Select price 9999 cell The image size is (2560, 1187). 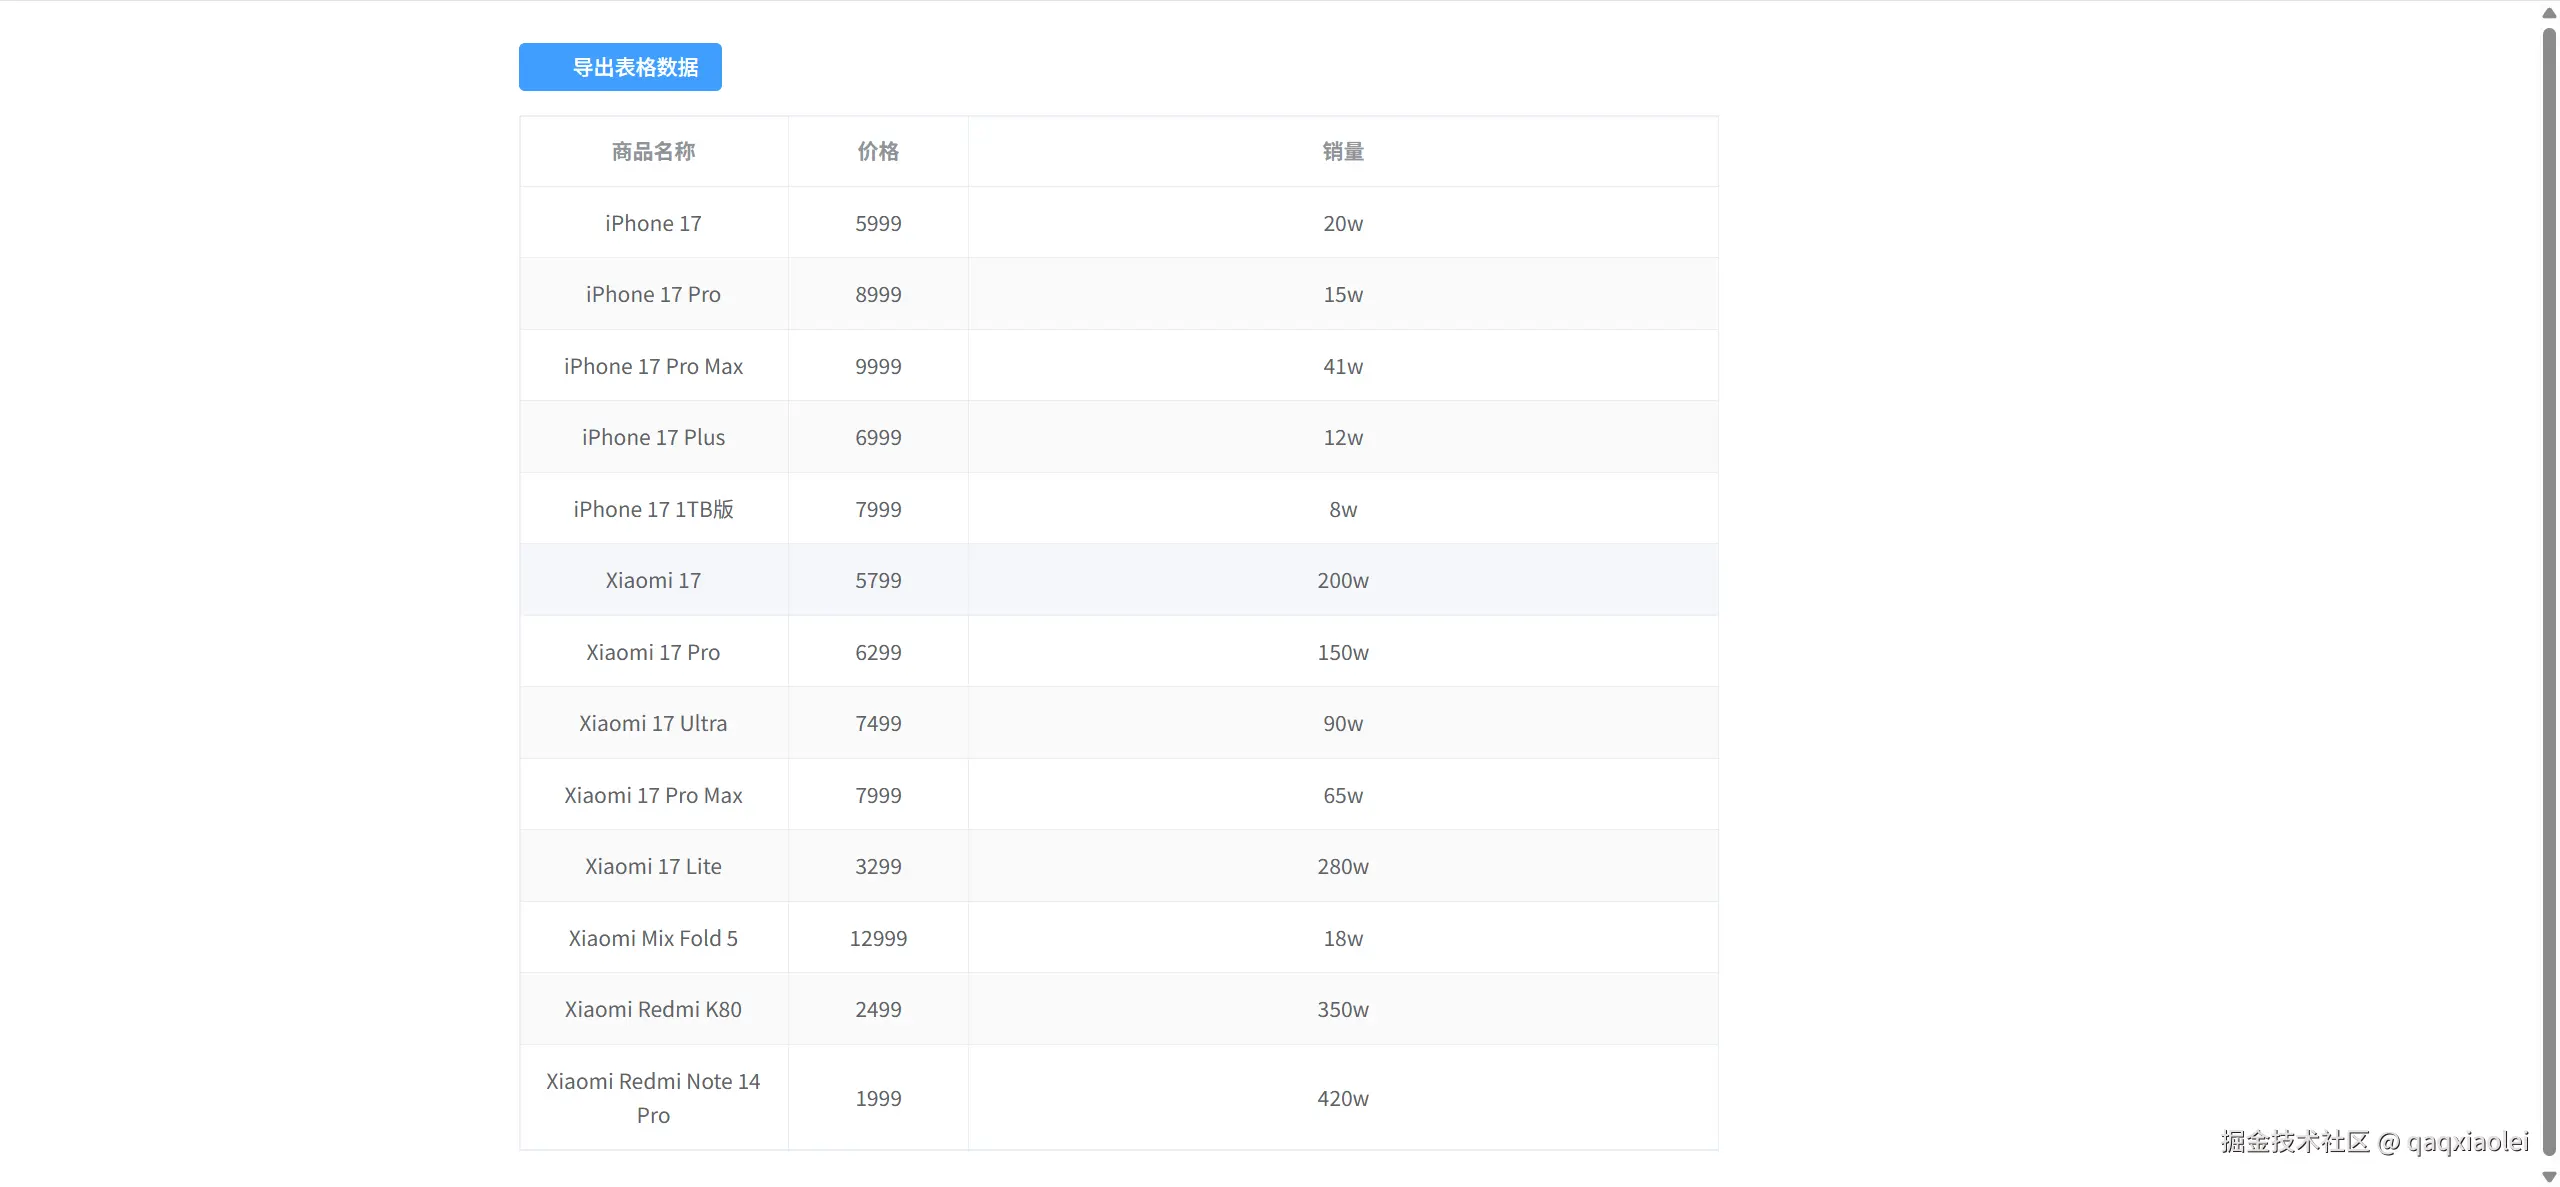(878, 366)
